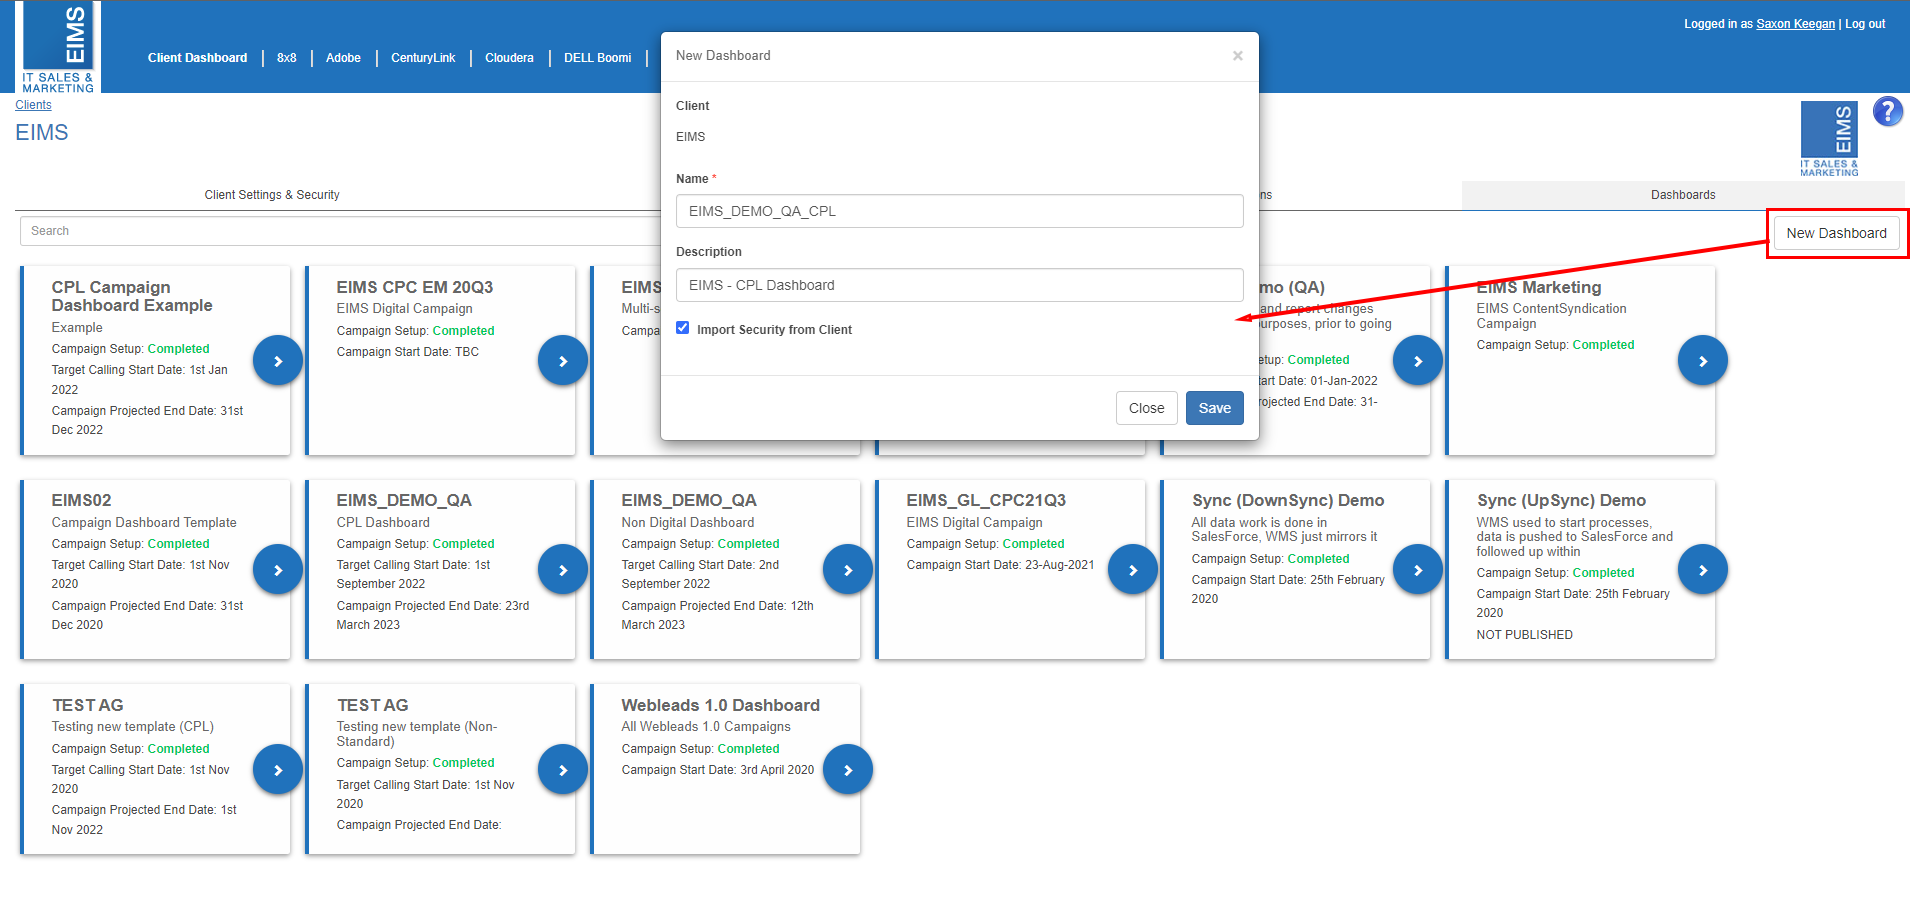Switch to the Dashboards tab

[x=1683, y=195]
